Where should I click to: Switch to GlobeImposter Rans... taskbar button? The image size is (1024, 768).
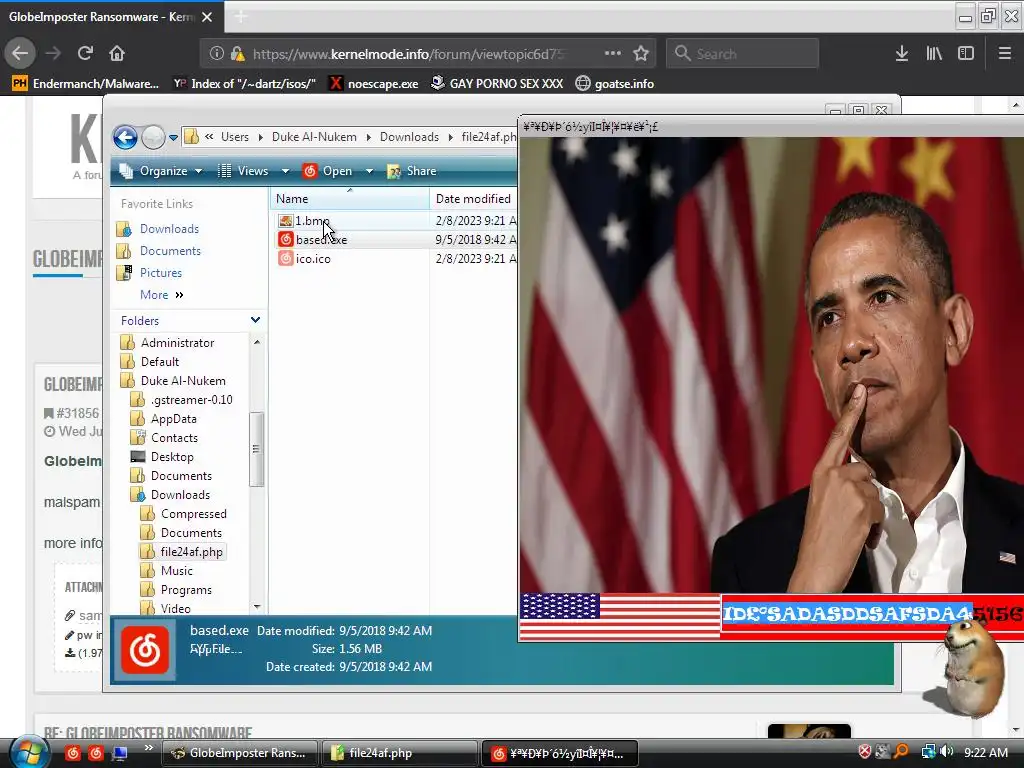point(240,753)
